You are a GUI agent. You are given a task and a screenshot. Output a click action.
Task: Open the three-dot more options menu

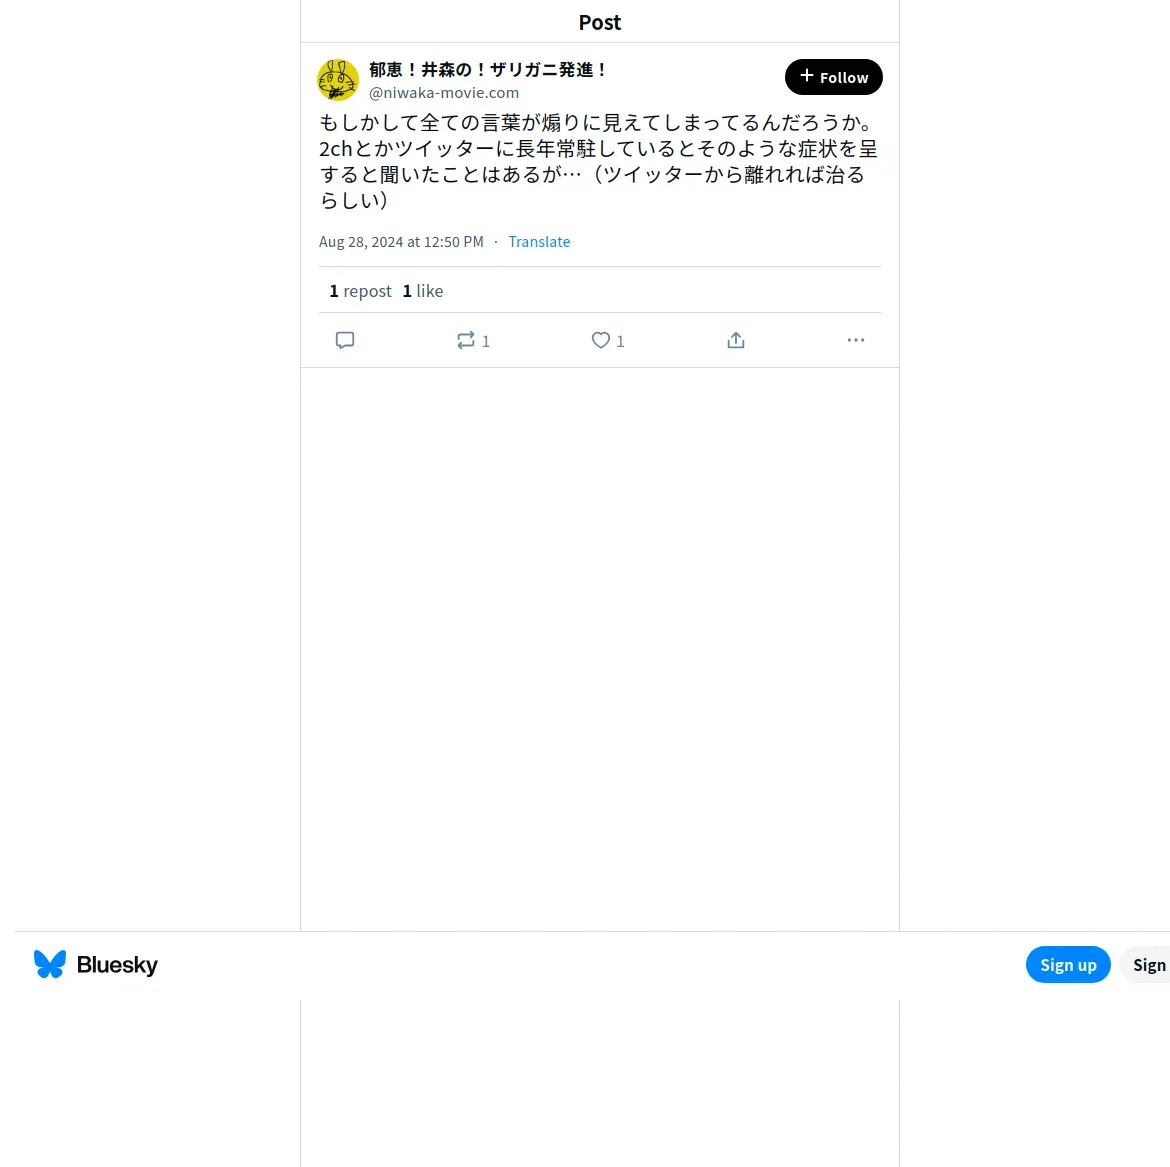click(x=855, y=340)
